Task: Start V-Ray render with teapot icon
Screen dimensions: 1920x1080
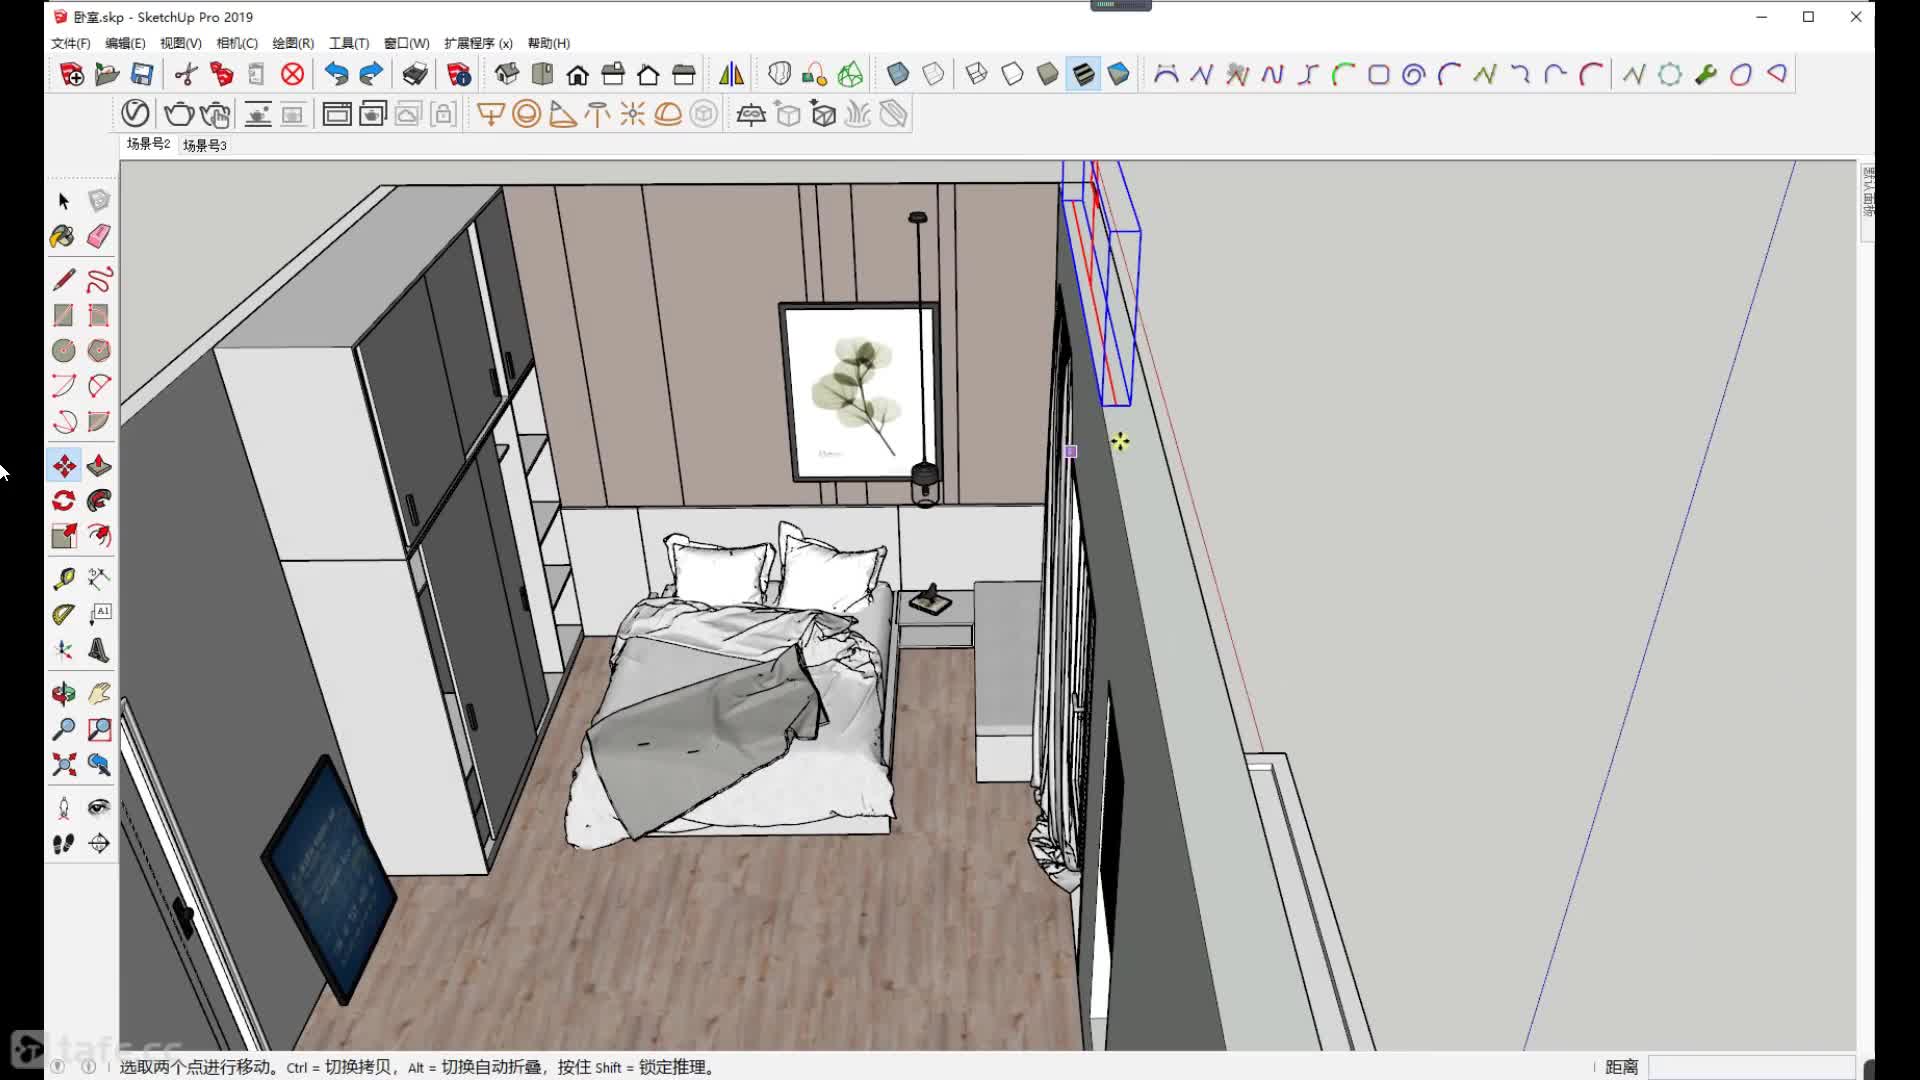Action: (179, 114)
